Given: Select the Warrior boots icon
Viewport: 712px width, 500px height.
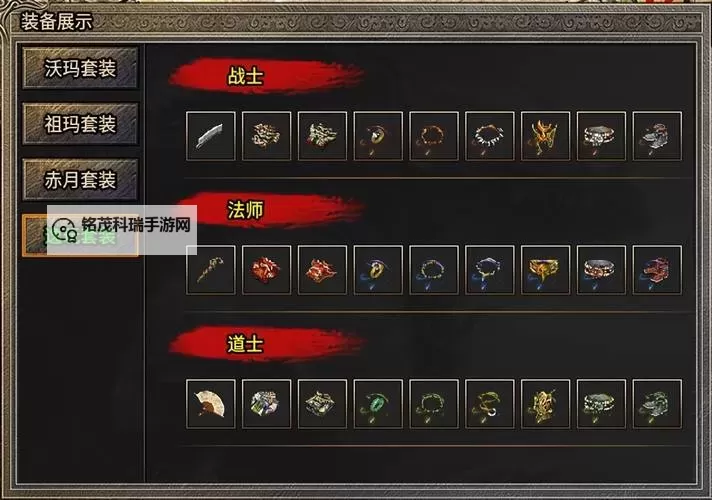Looking at the screenshot, I should (x=657, y=136).
